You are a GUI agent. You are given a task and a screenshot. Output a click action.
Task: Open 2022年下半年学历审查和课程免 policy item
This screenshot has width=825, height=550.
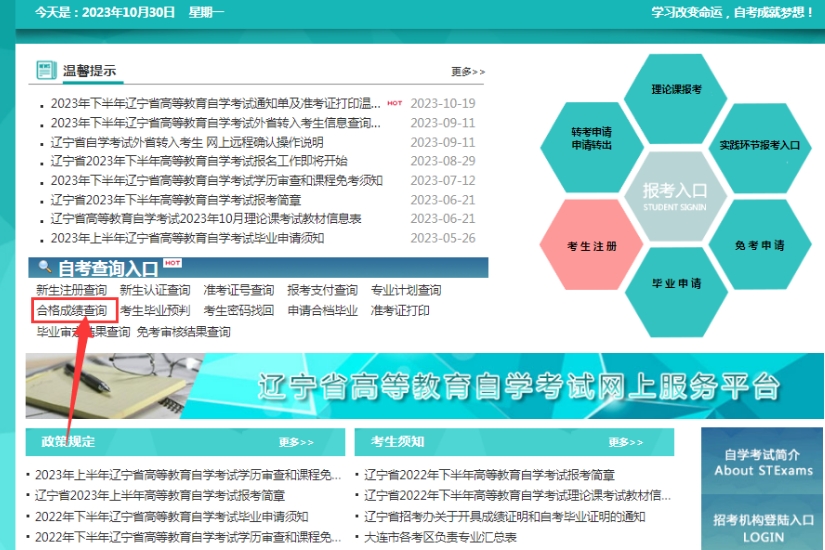pos(188,537)
